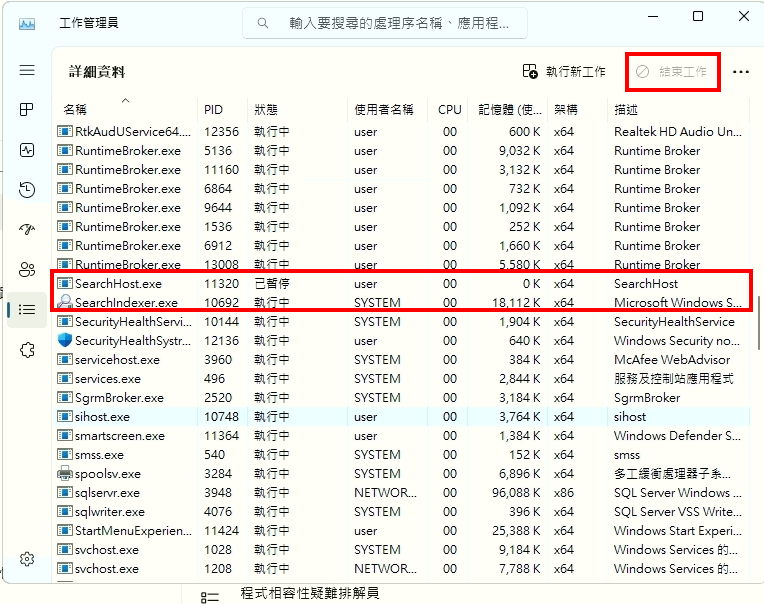Select the SearchHost.exe process name

coord(118,283)
